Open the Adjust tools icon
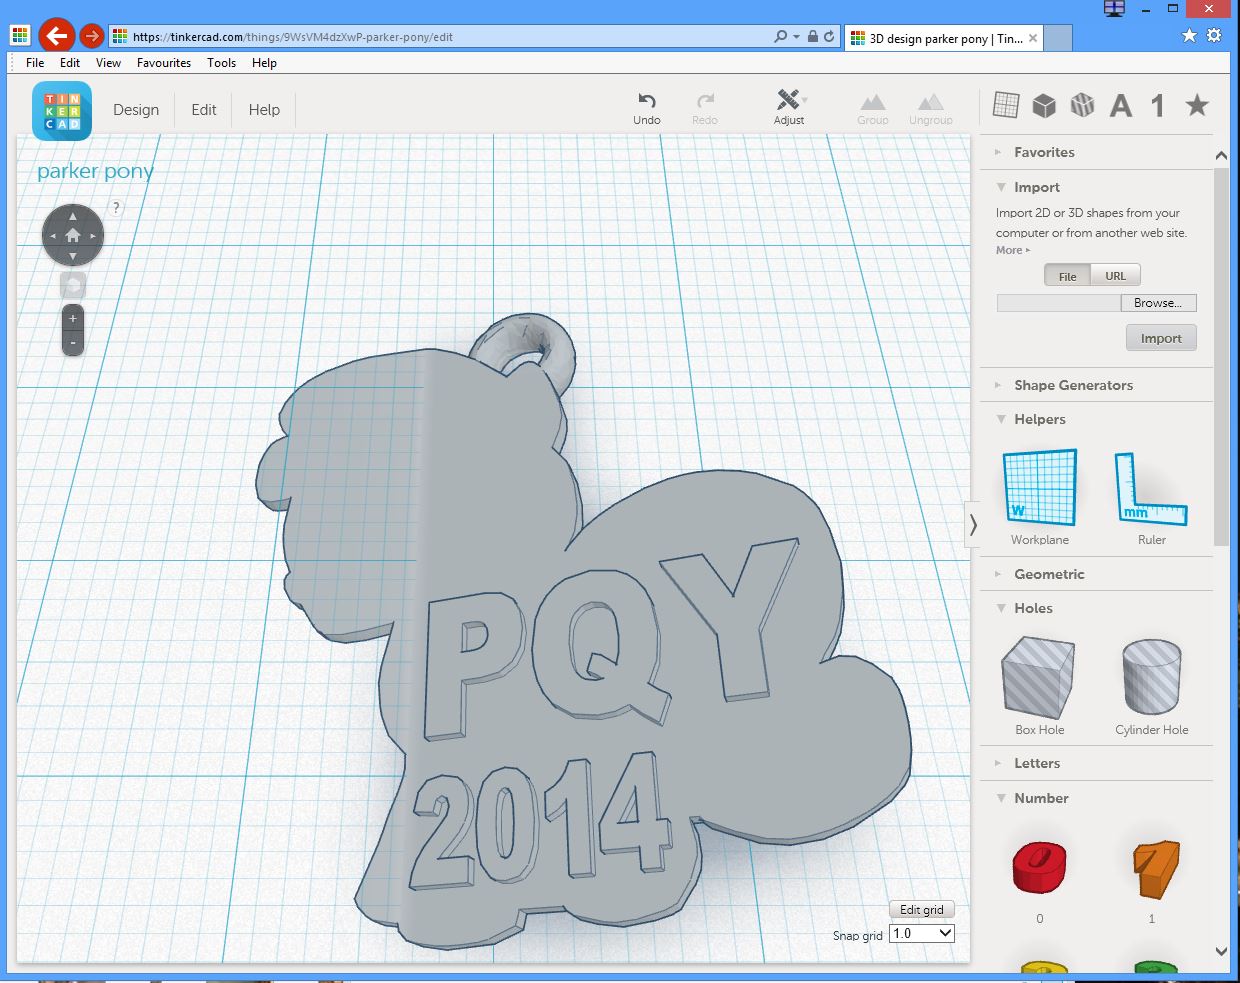This screenshot has width=1240, height=983. click(789, 100)
